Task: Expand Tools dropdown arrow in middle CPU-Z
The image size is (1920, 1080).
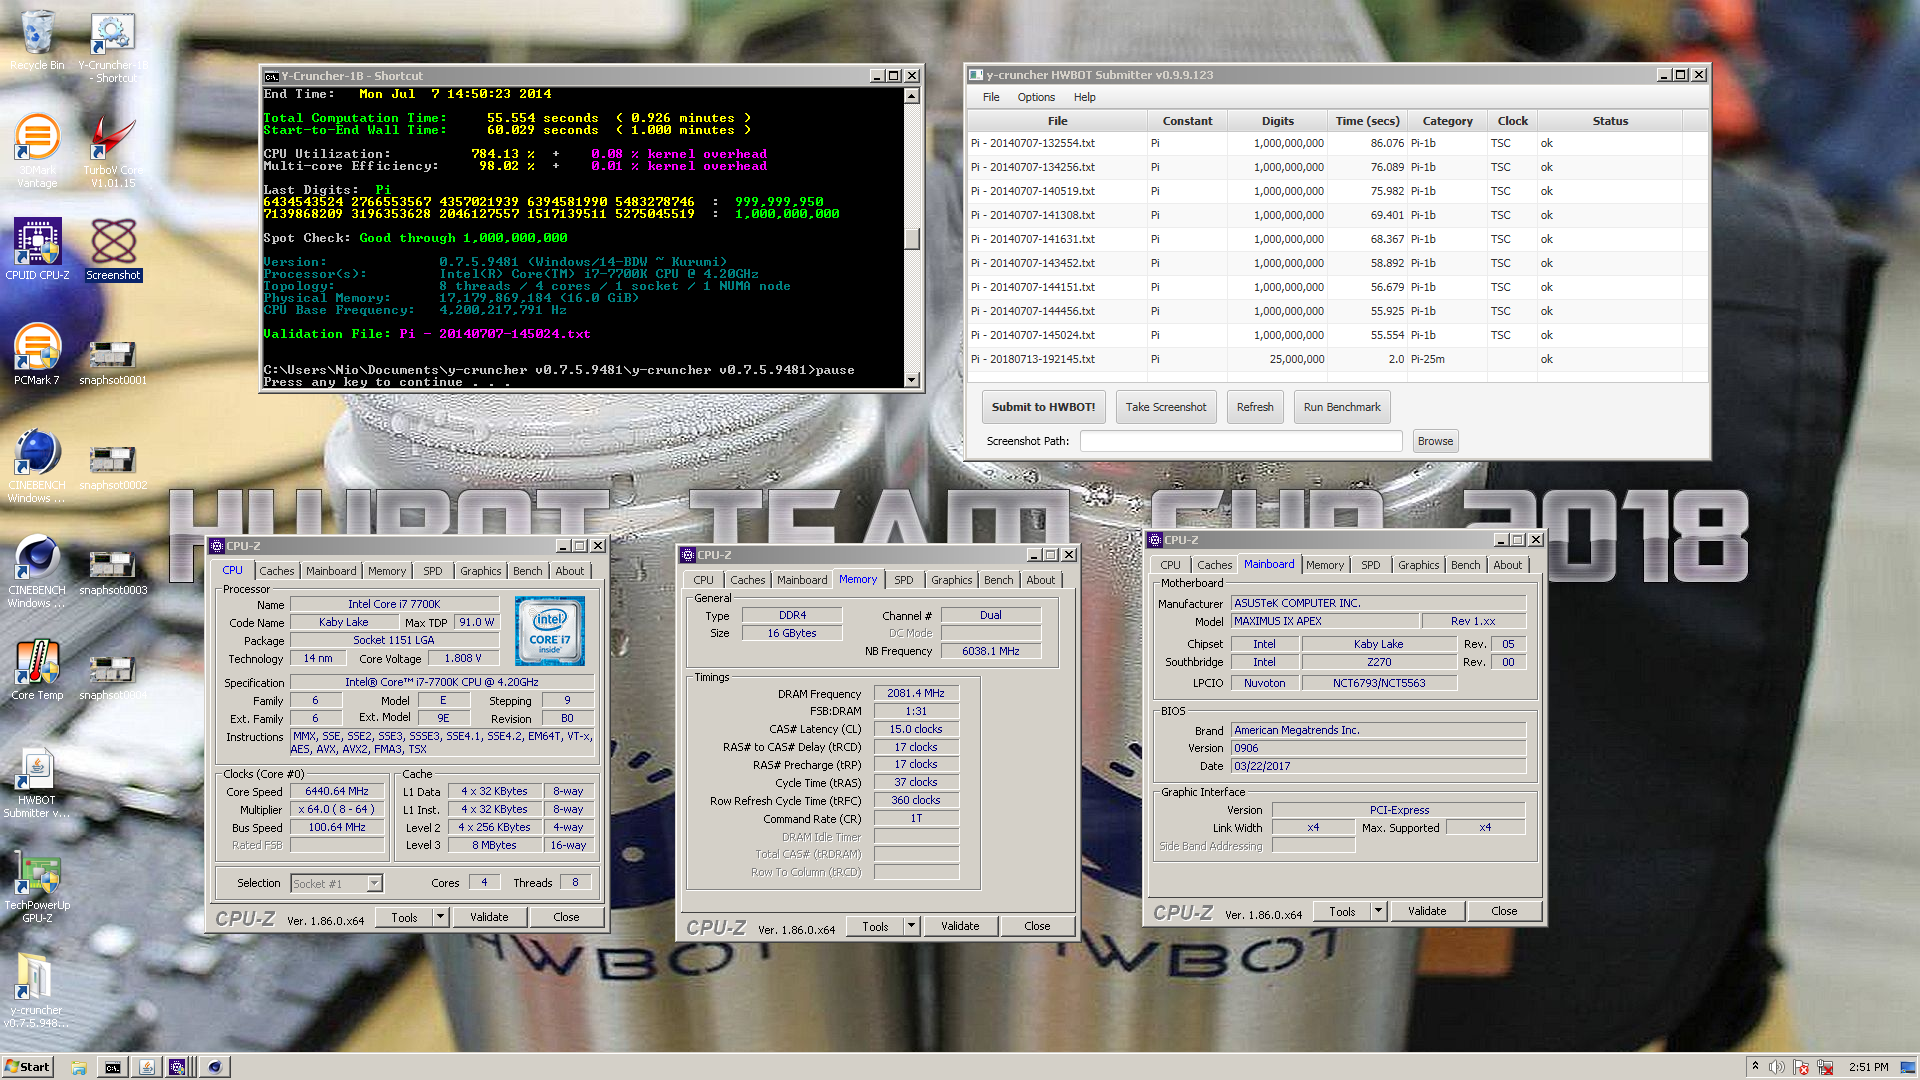Action: pos(911,926)
